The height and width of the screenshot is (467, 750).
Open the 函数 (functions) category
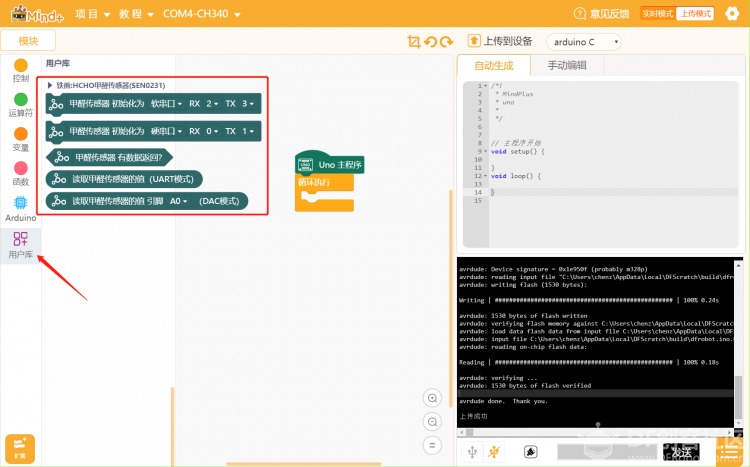[21, 174]
